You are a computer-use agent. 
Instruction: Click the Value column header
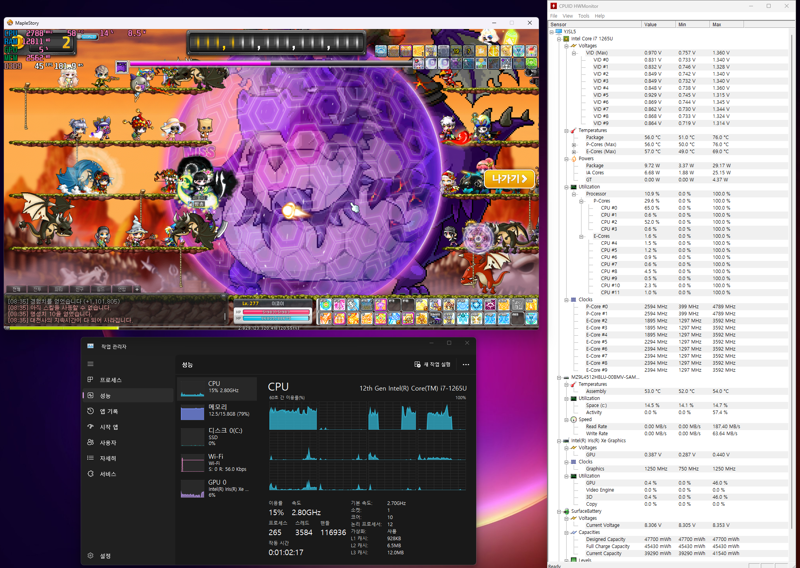click(658, 24)
